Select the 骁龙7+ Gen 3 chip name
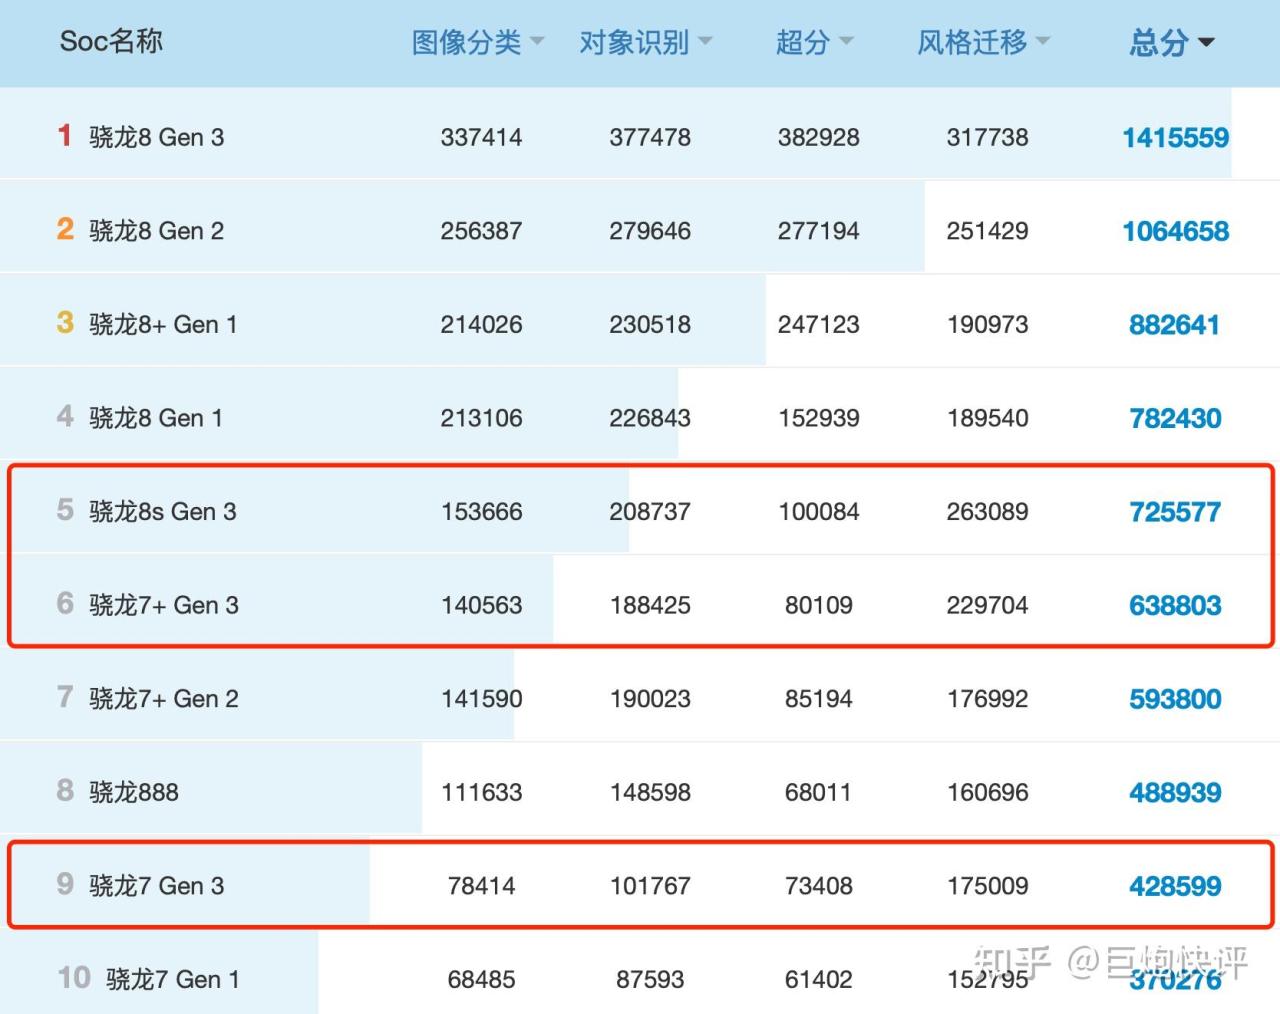Viewport: 1280px width, 1014px height. (164, 605)
